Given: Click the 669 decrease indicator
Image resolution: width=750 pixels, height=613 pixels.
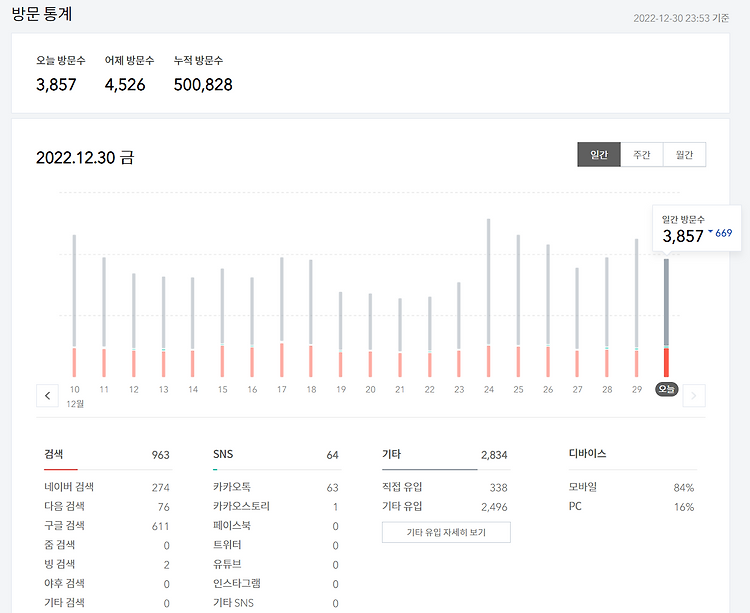Looking at the screenshot, I should 720,233.
